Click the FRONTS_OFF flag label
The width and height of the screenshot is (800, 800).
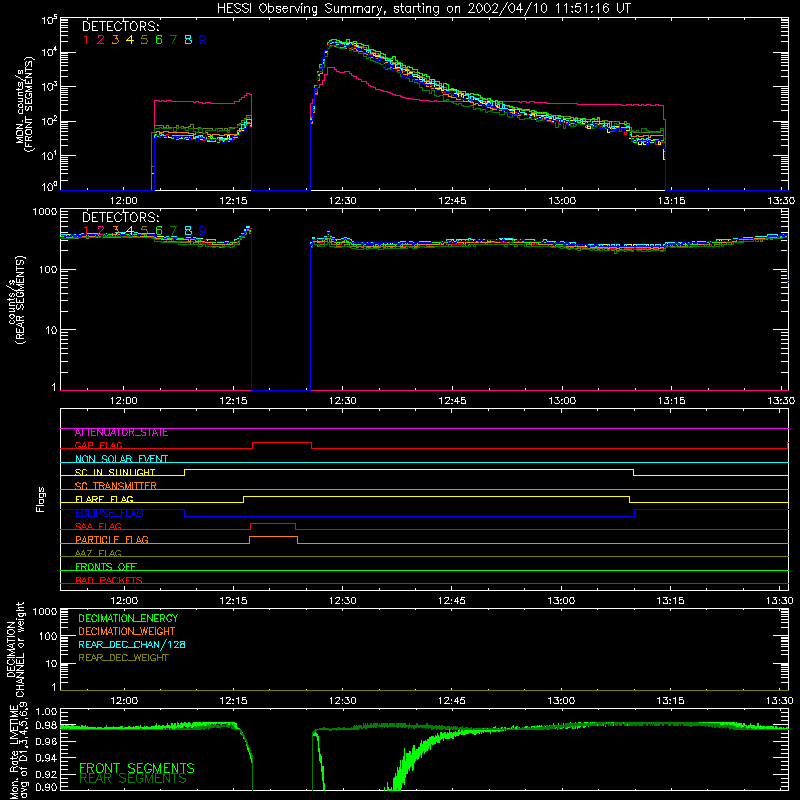click(106, 567)
